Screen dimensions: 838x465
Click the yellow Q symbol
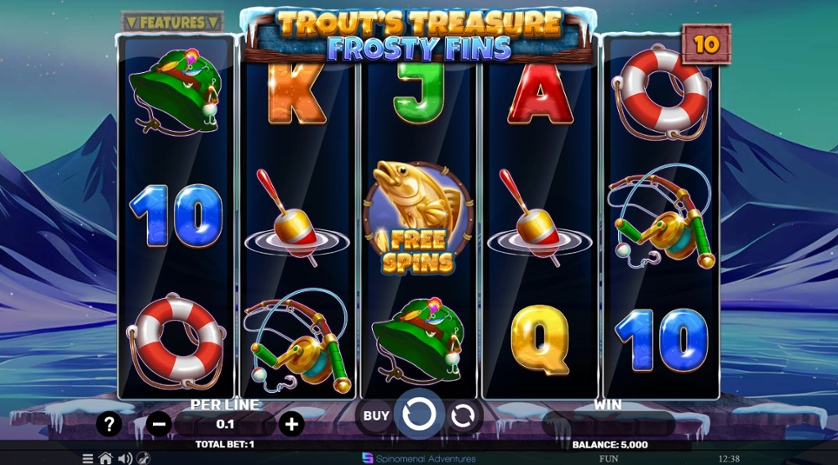click(540, 340)
